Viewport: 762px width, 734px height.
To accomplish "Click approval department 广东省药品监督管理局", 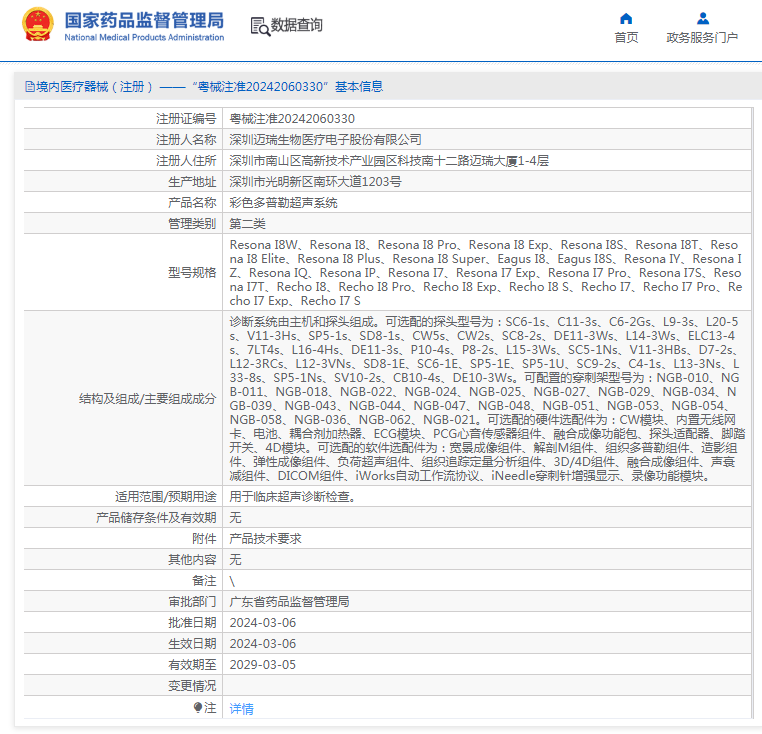I will click(x=289, y=601).
